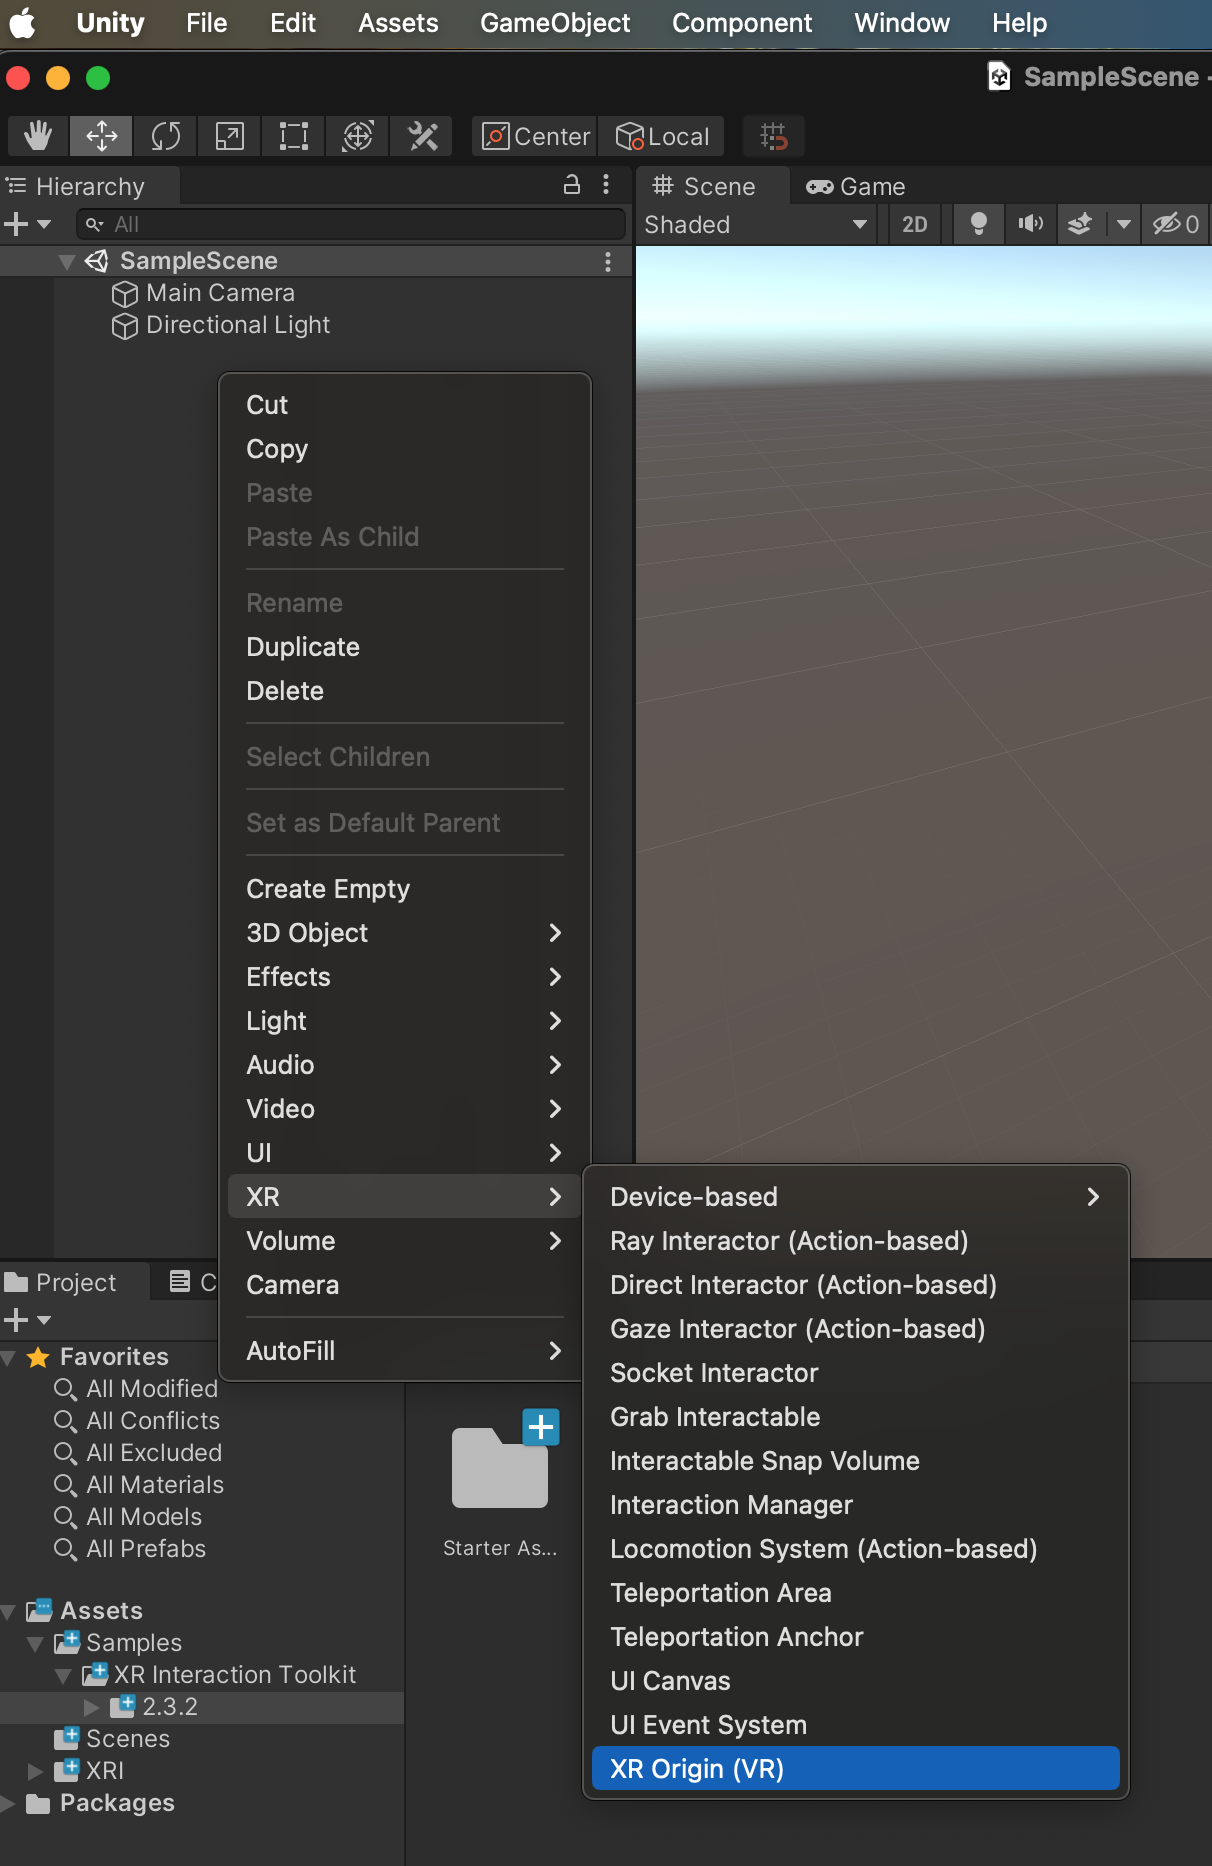Expand Device-based XR submenu
The image size is (1212, 1866).
tap(856, 1197)
